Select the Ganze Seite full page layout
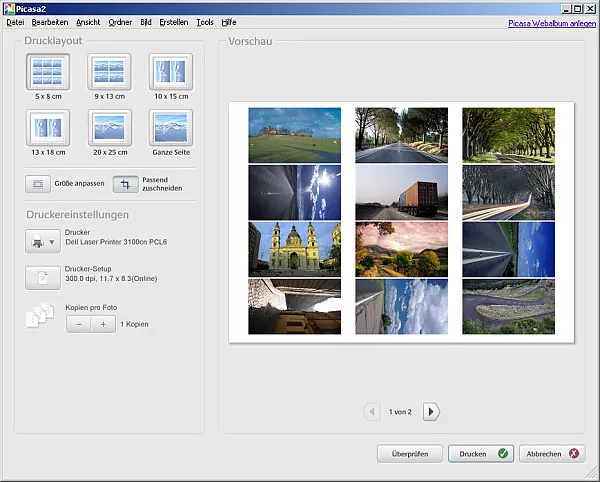The image size is (600, 482). click(x=170, y=128)
